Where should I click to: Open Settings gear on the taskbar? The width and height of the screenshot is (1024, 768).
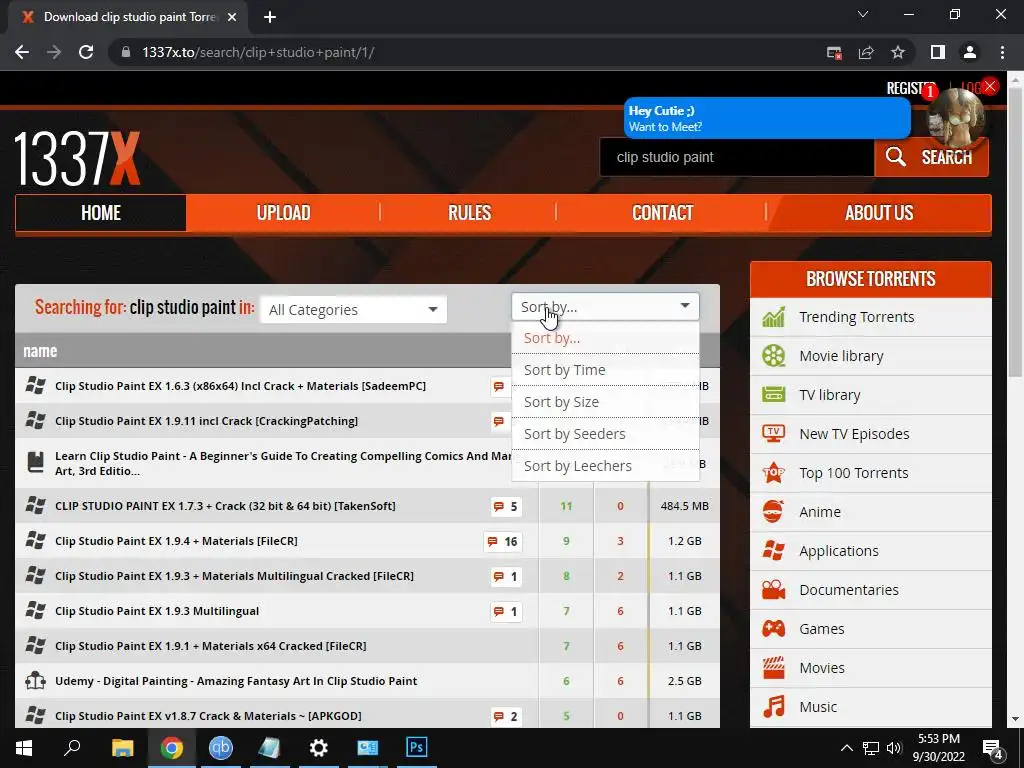coord(319,747)
